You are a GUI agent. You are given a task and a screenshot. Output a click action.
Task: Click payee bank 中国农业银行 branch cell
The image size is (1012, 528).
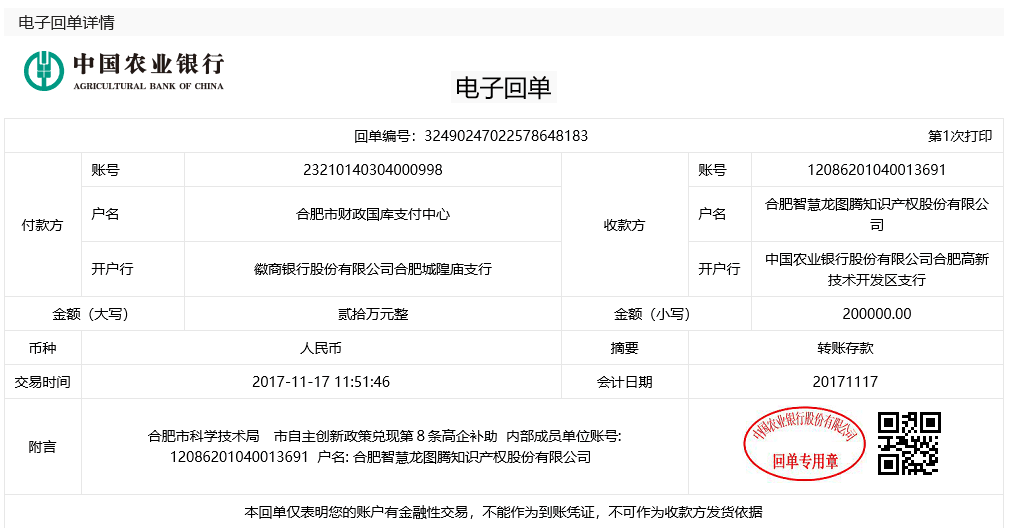(876, 269)
